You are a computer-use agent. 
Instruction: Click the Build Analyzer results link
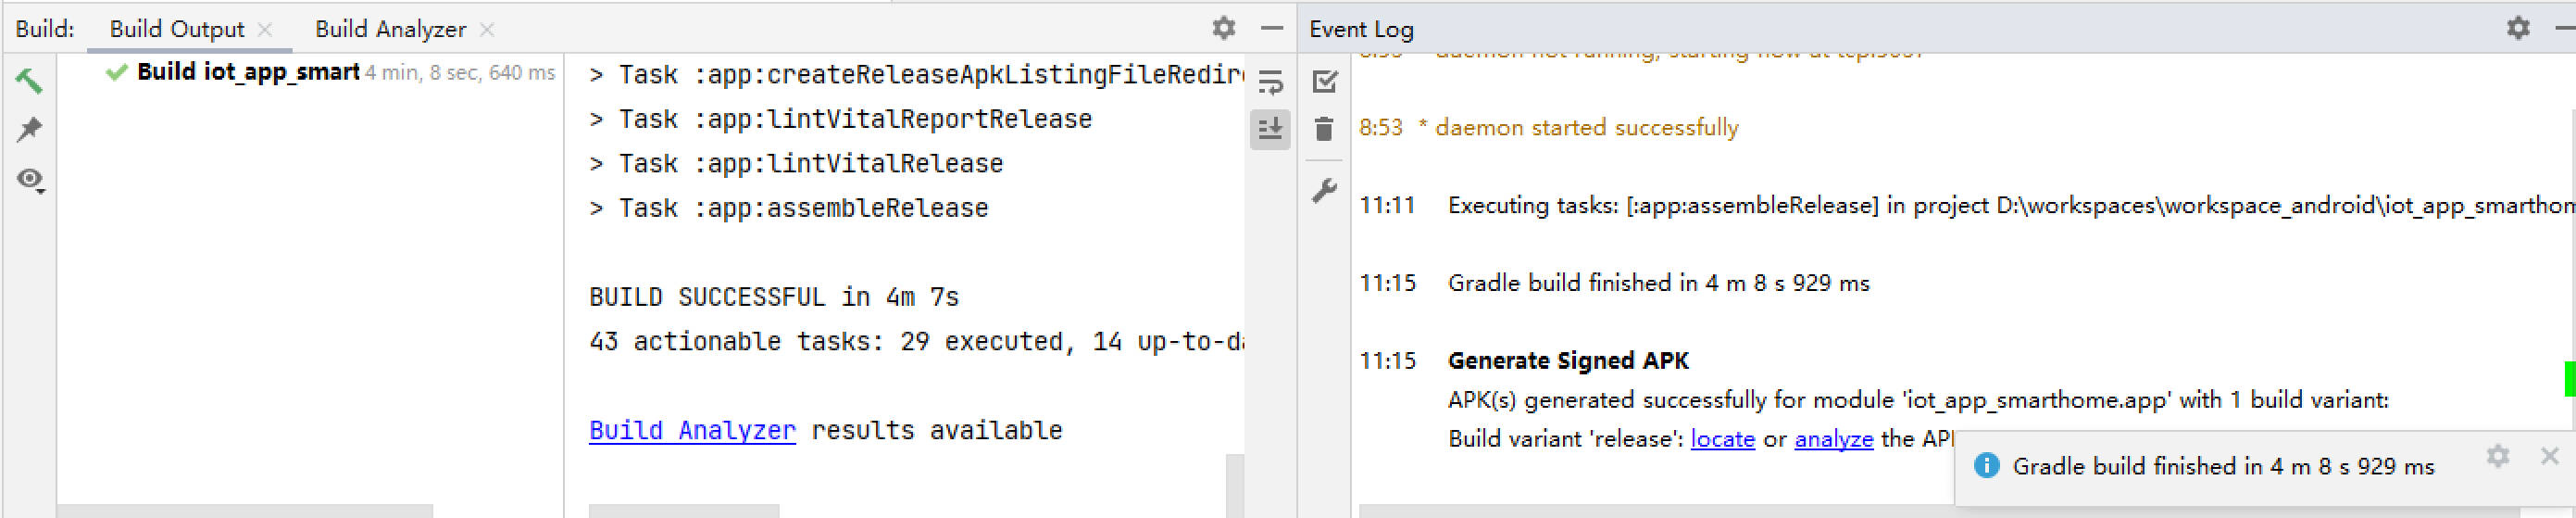(692, 430)
